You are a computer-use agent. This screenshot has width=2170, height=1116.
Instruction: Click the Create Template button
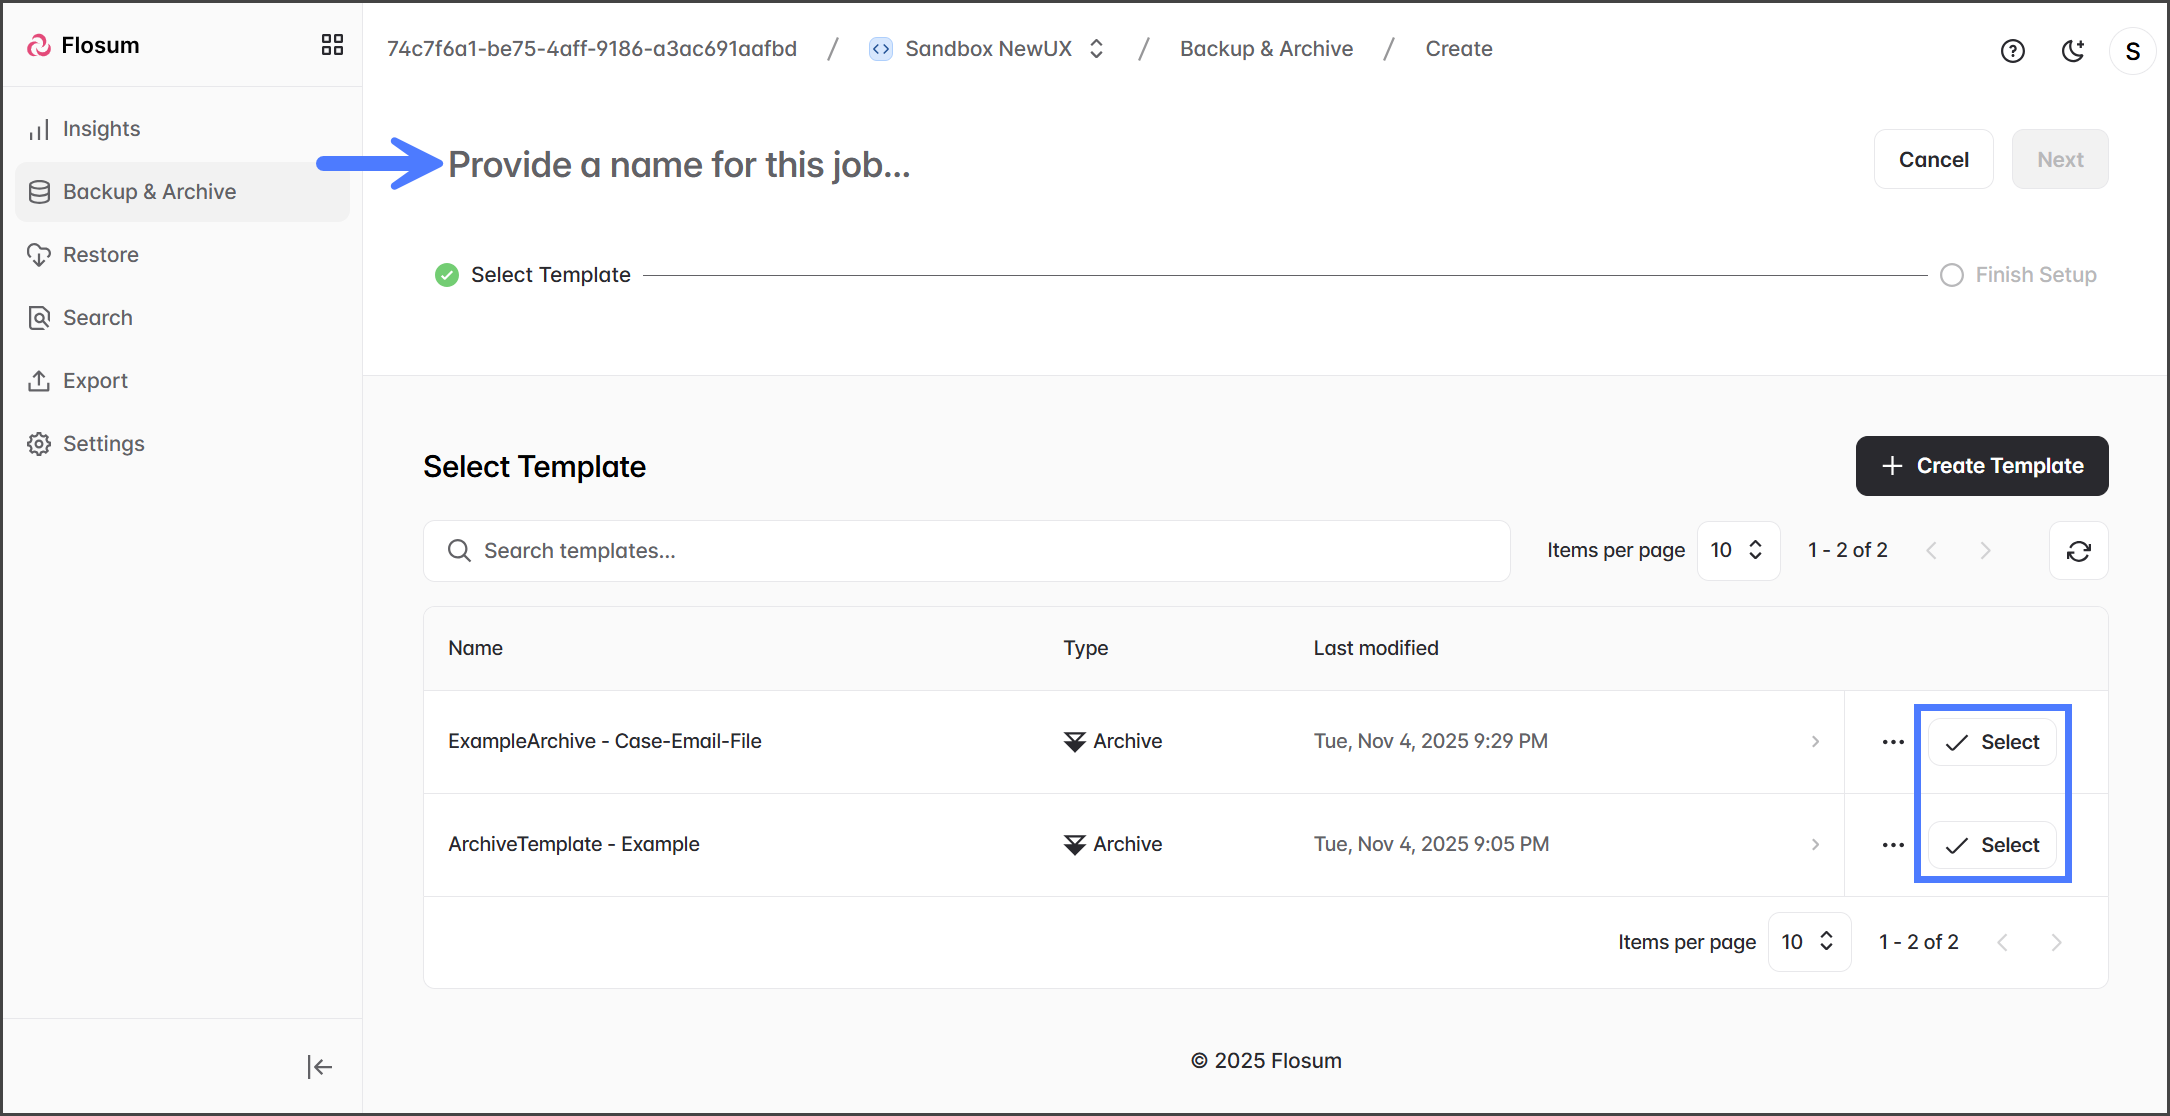[x=1981, y=466]
